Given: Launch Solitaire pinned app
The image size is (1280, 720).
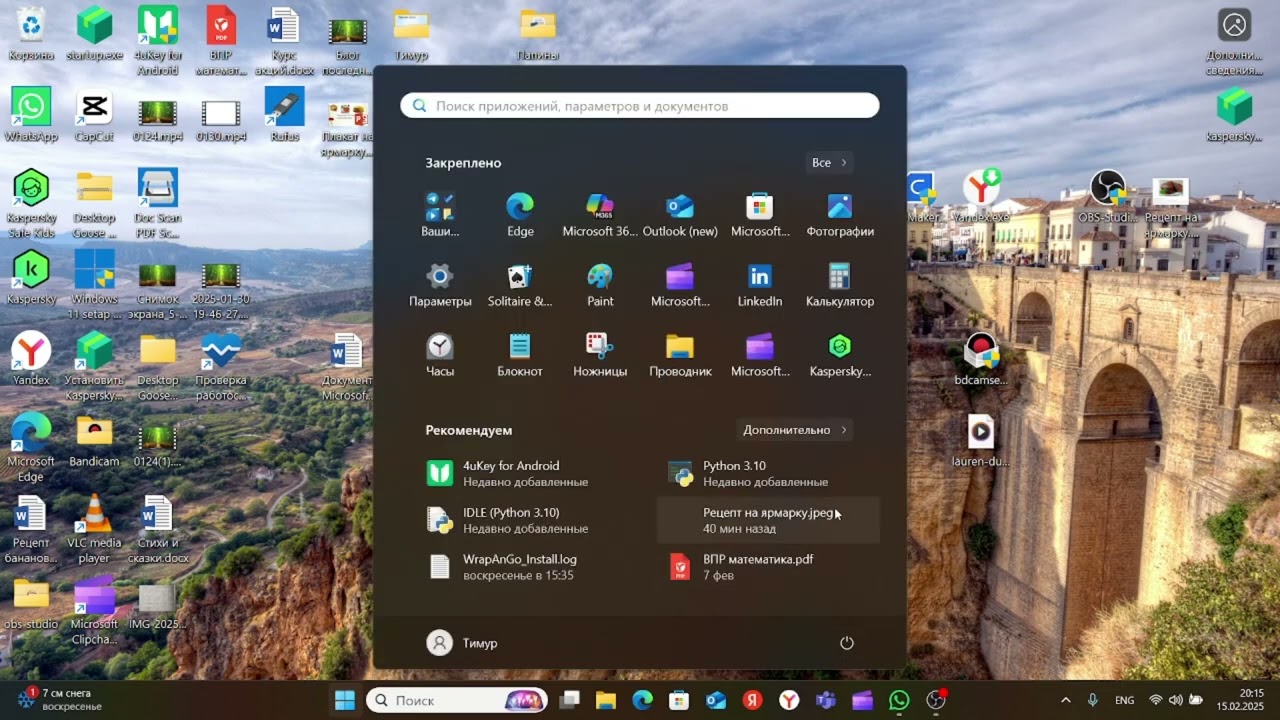Looking at the screenshot, I should [520, 284].
